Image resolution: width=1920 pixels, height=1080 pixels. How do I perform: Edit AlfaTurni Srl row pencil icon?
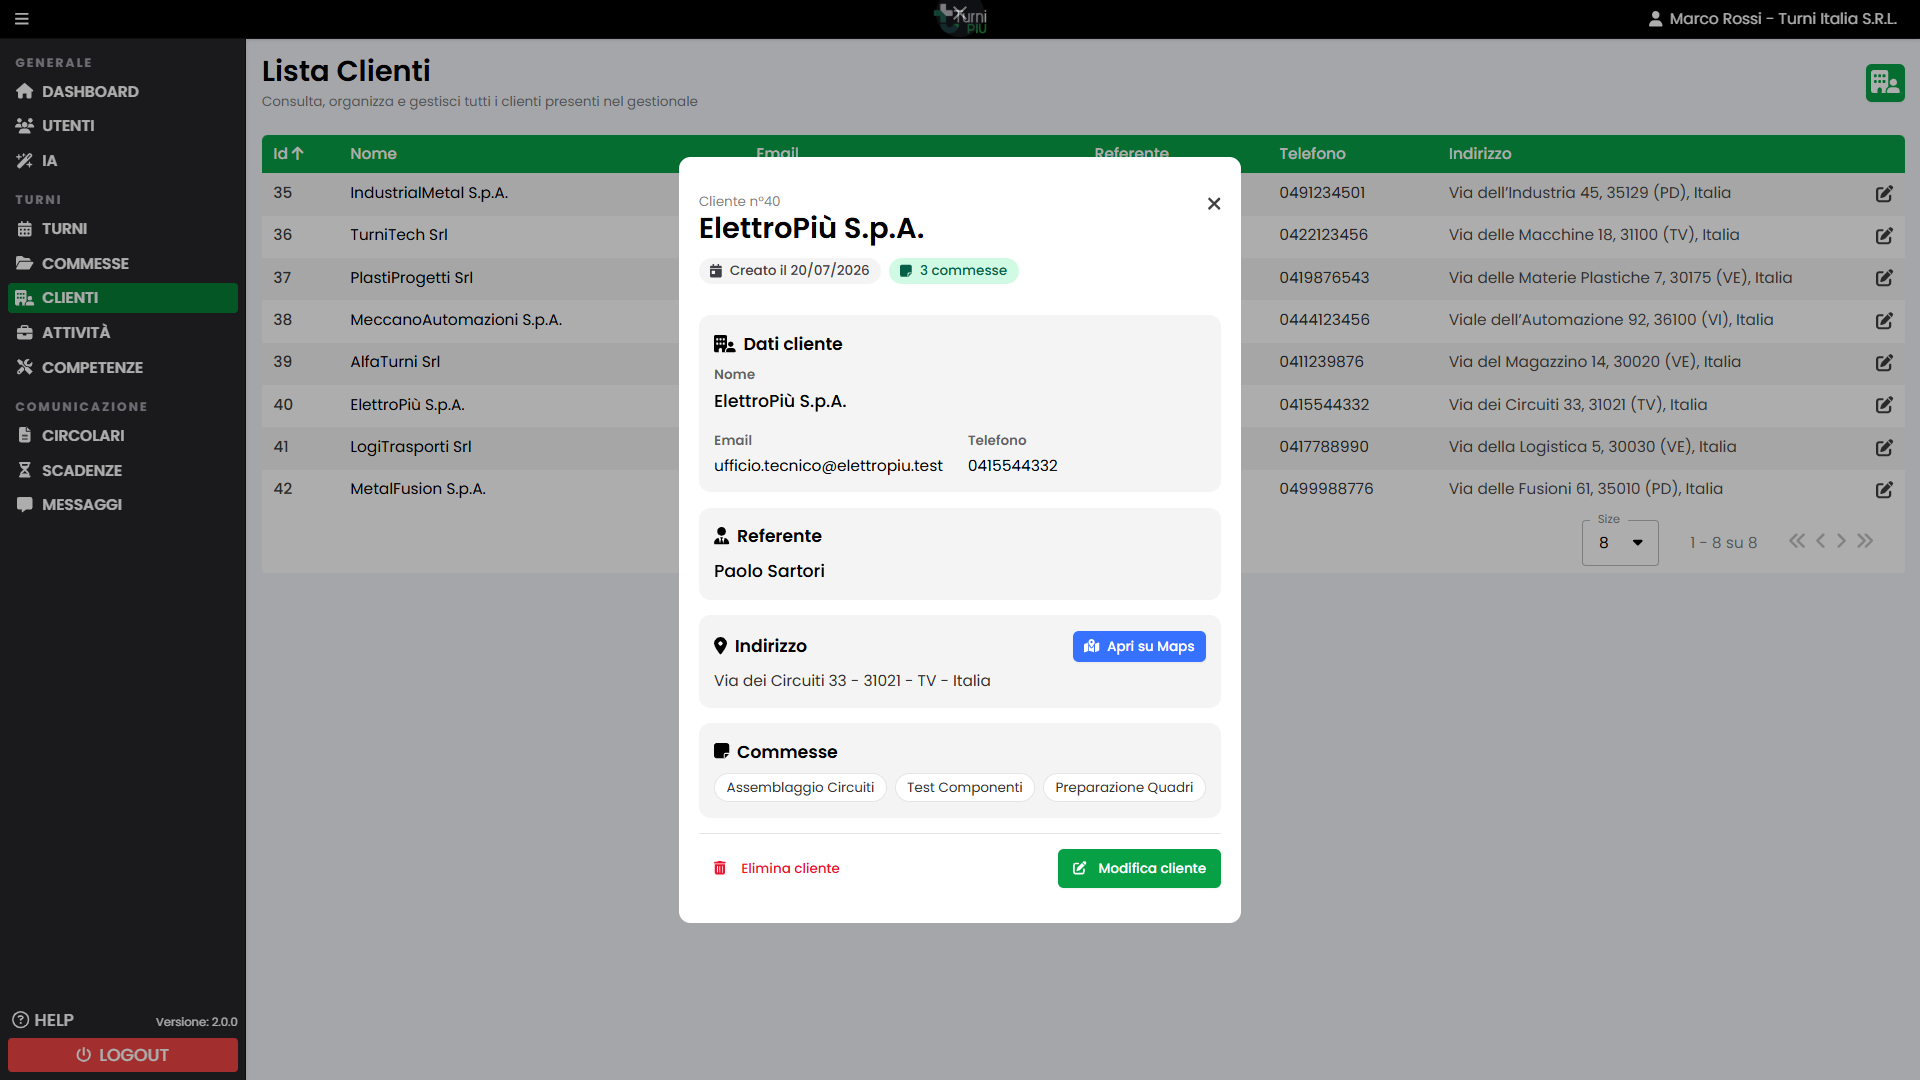1884,363
